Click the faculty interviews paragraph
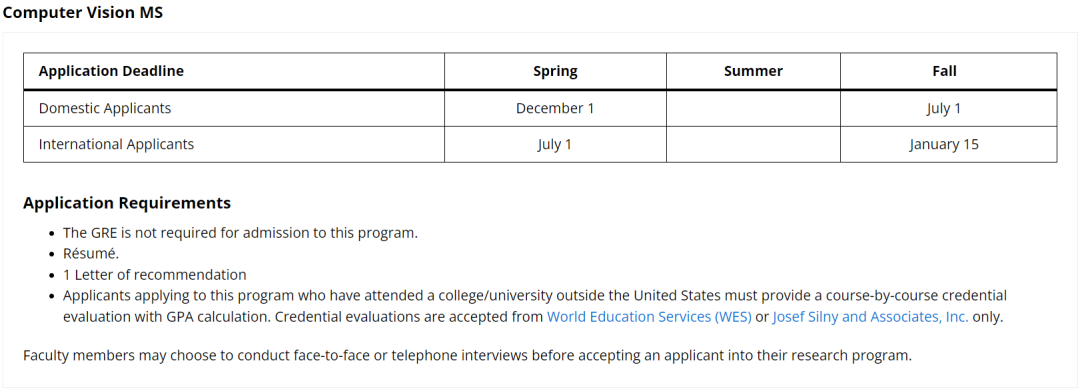Screen dimensions: 1080x391 point(467,356)
